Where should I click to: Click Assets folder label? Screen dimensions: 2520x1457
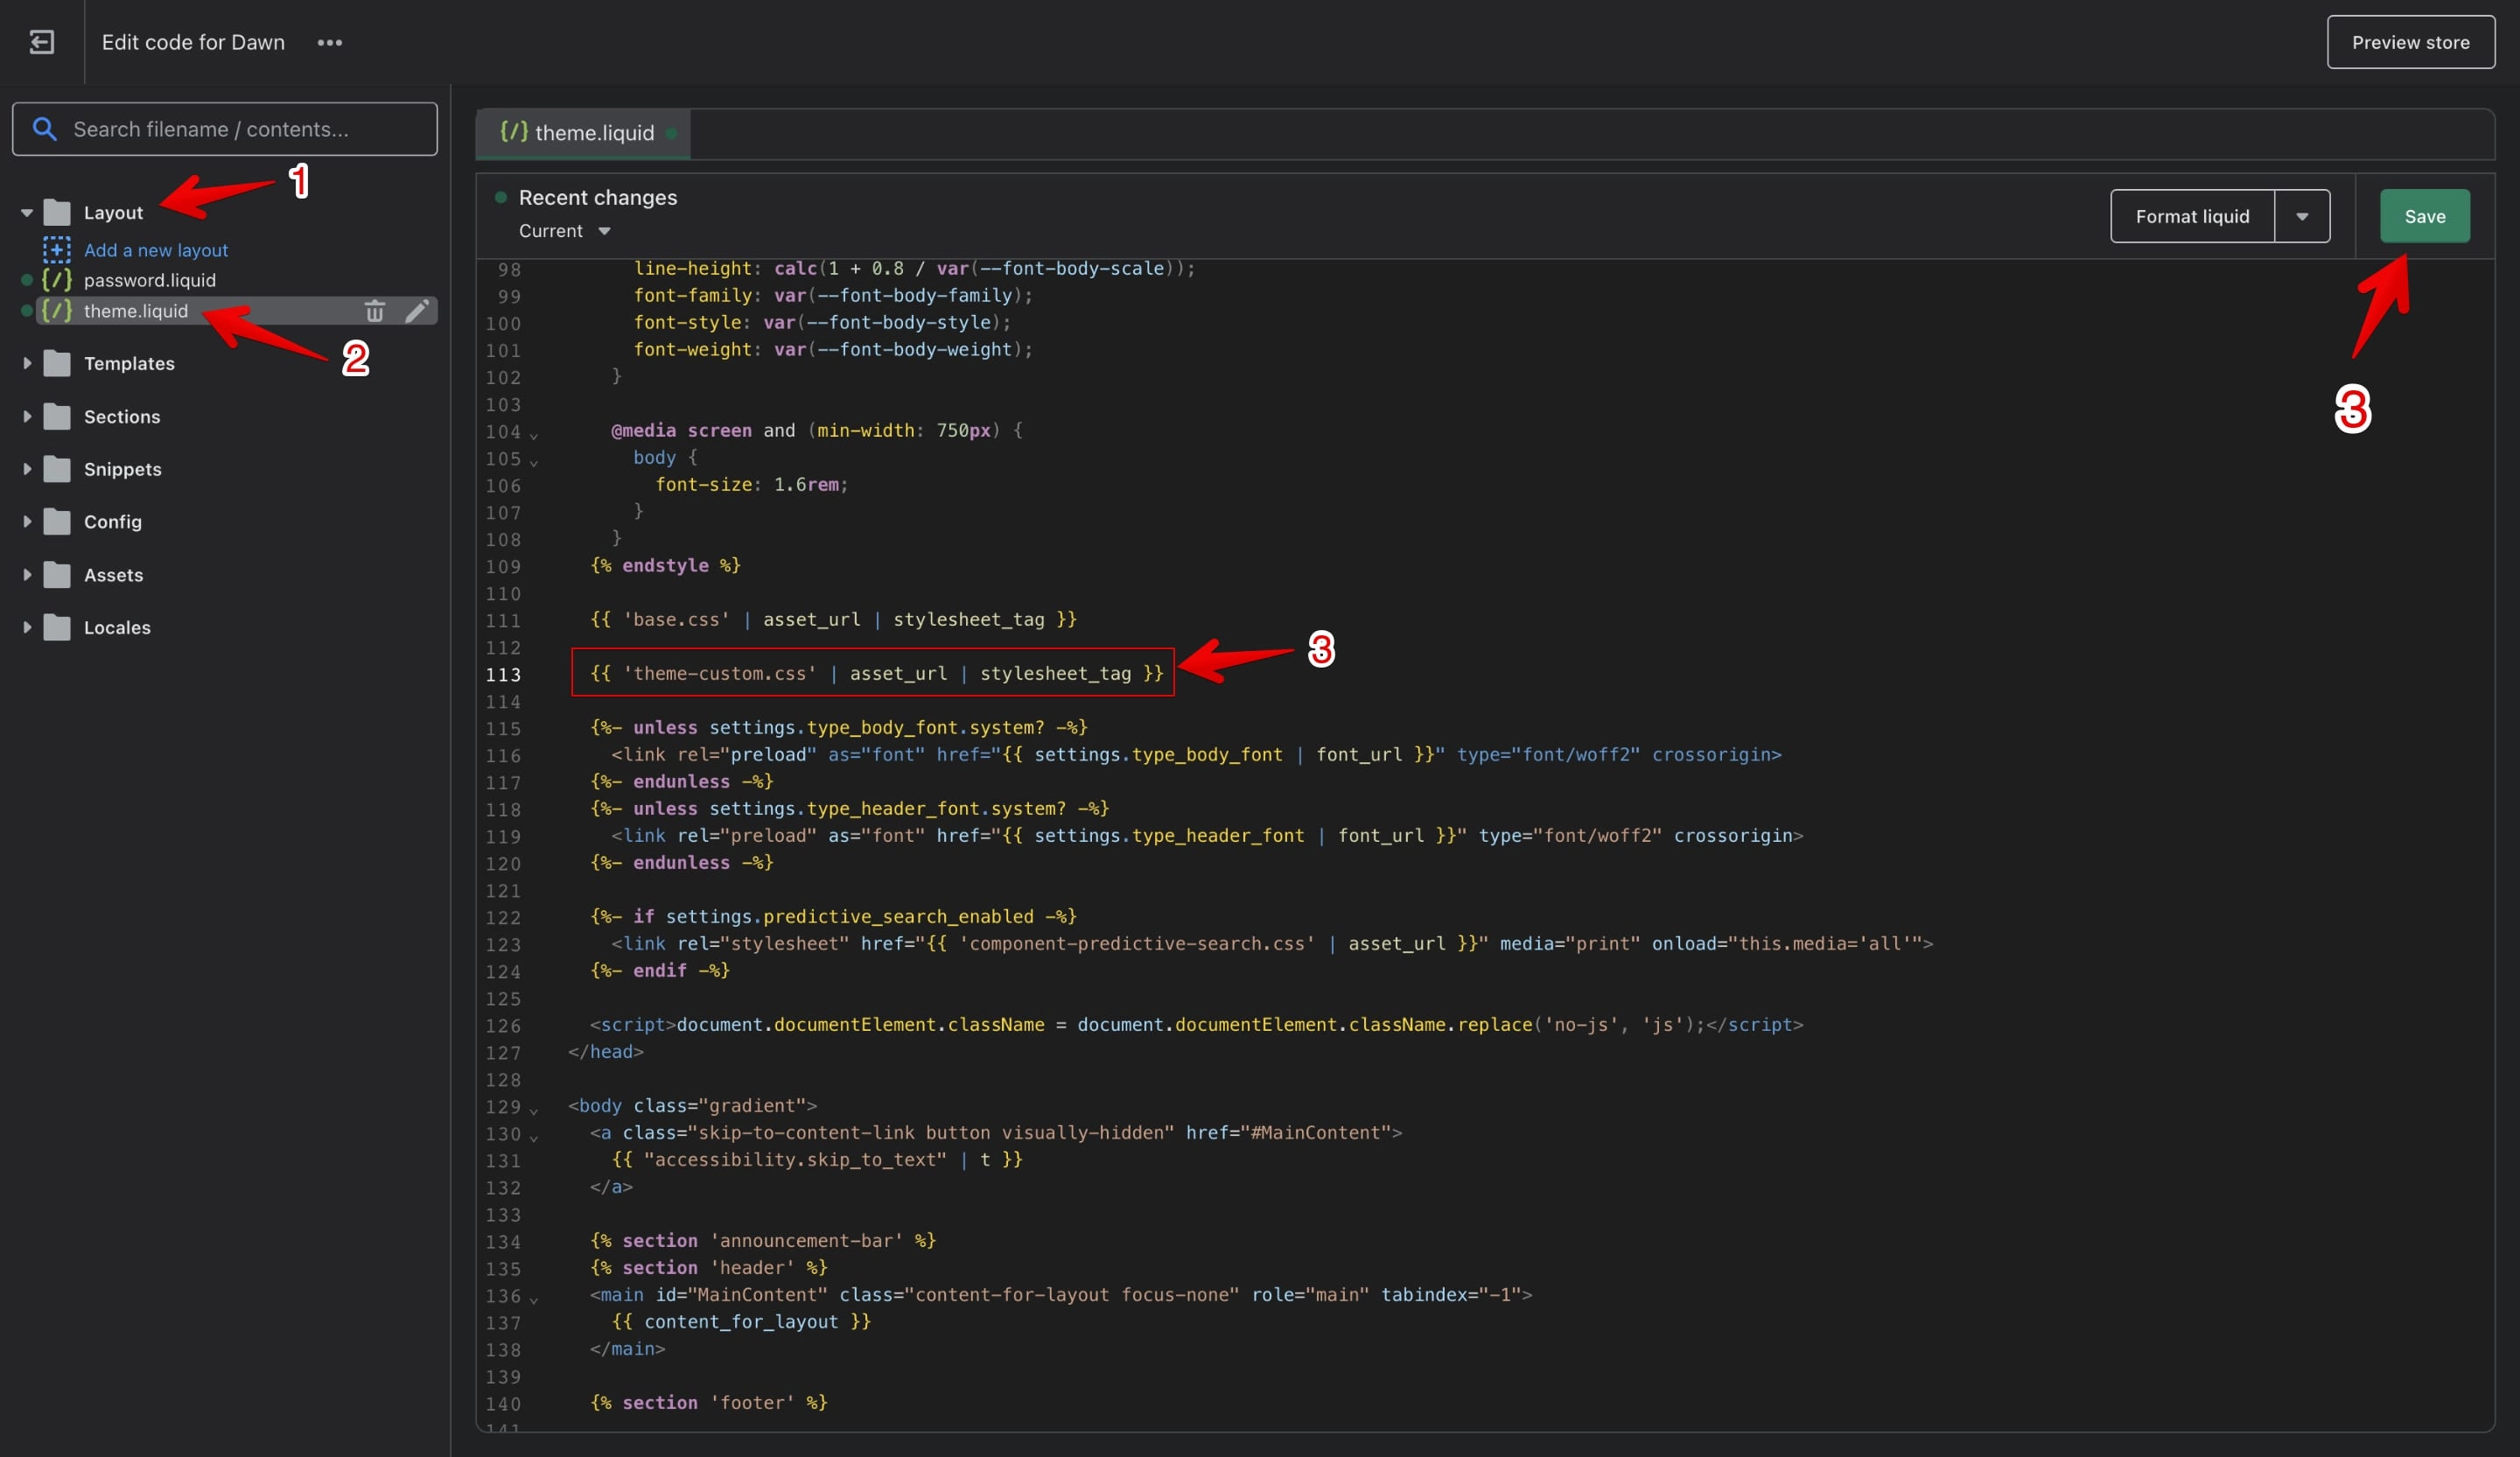[x=114, y=574]
